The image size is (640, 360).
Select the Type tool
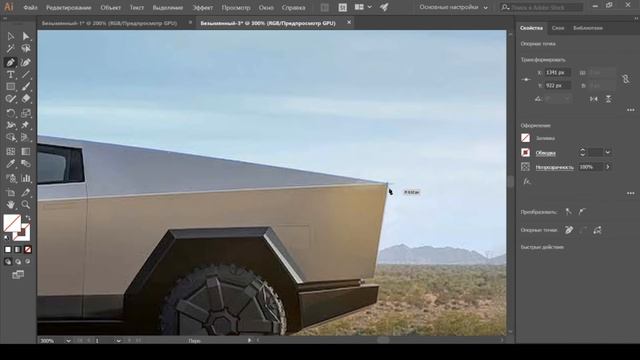(x=11, y=74)
